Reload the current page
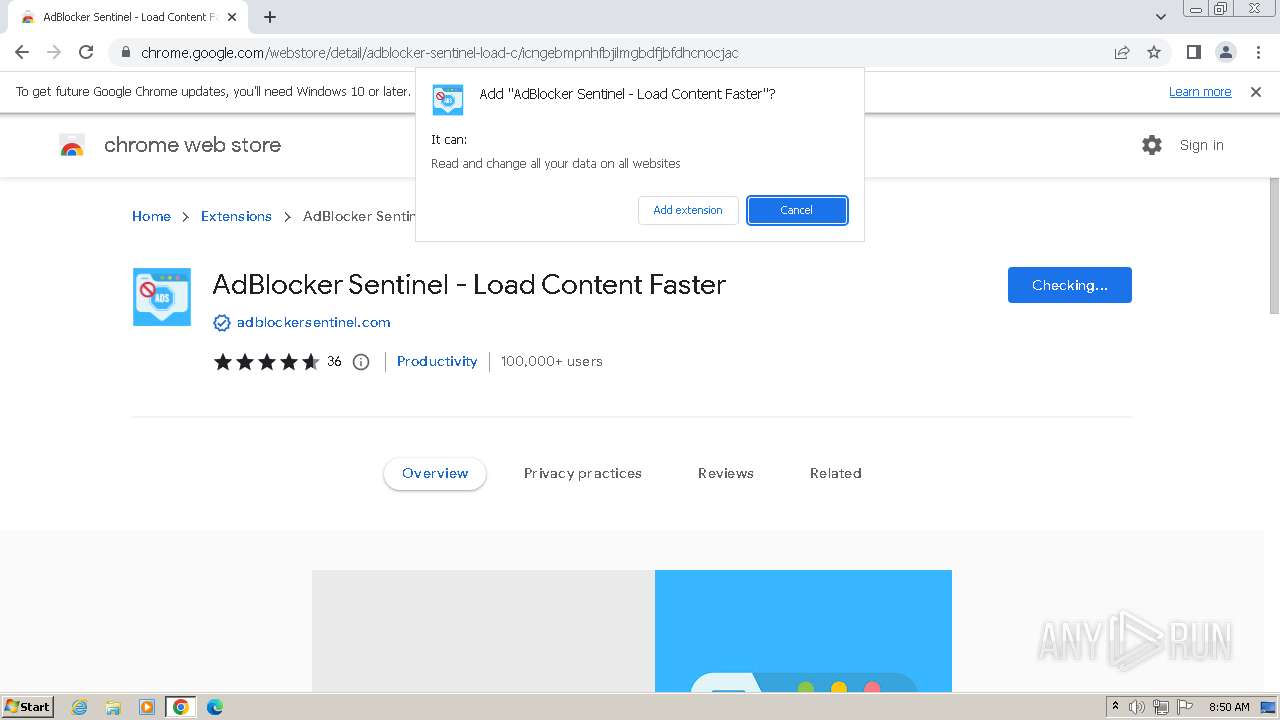Image resolution: width=1280 pixels, height=720 pixels. coord(86,52)
